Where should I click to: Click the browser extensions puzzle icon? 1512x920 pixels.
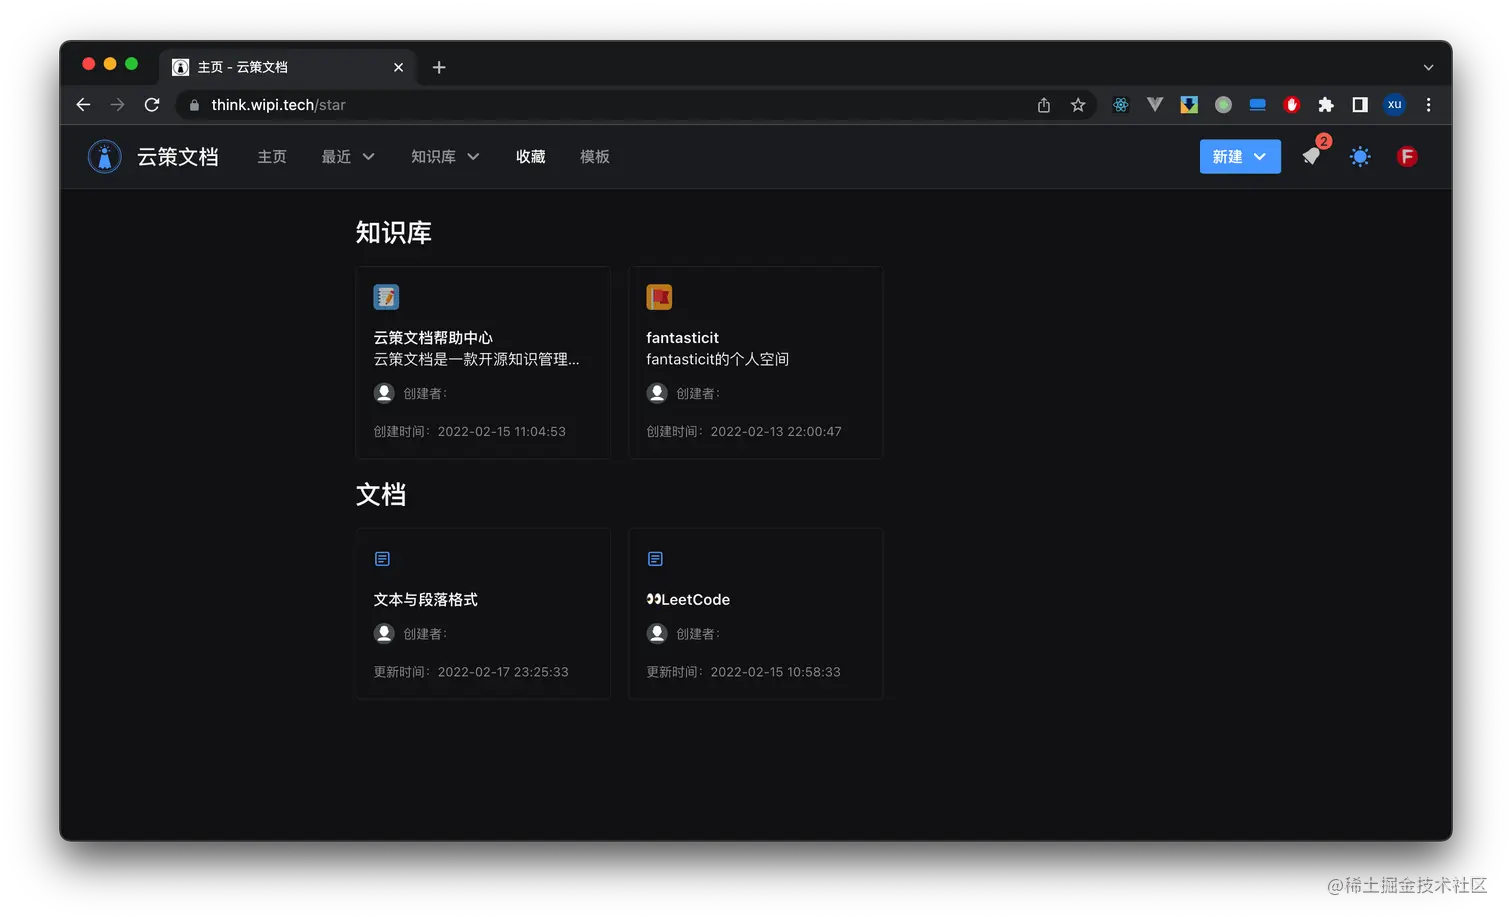click(1325, 104)
